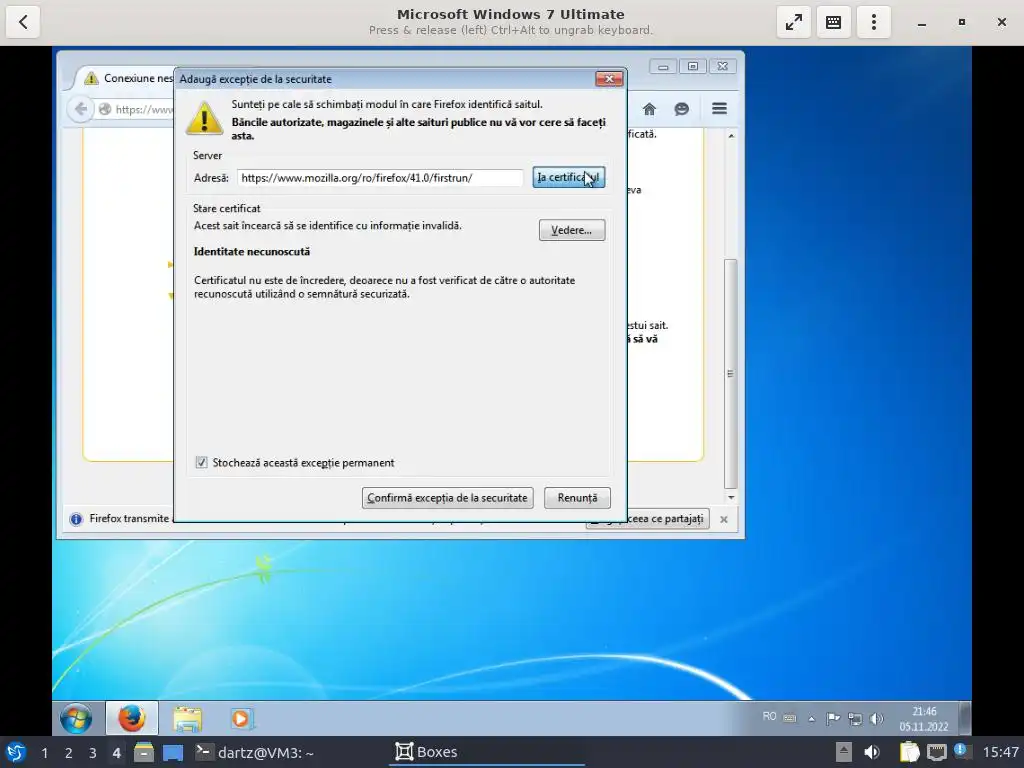Click host update notifier tray icon
1024x768 pixels.
point(961,750)
